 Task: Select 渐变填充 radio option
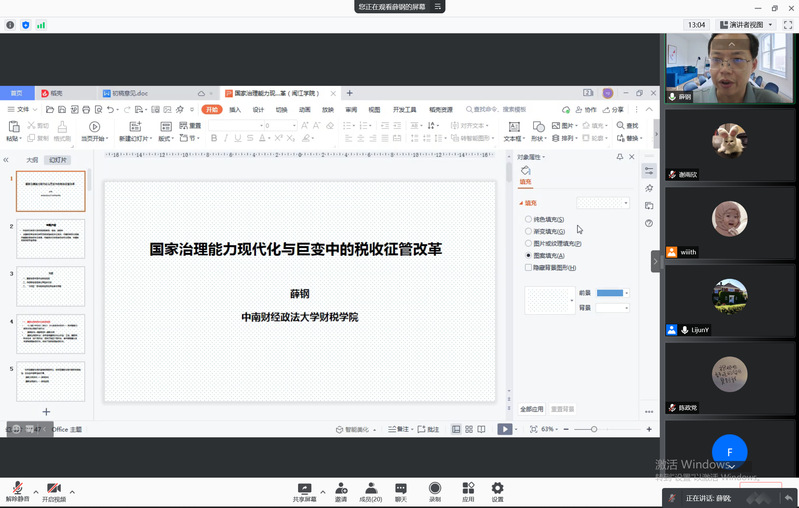tap(529, 231)
